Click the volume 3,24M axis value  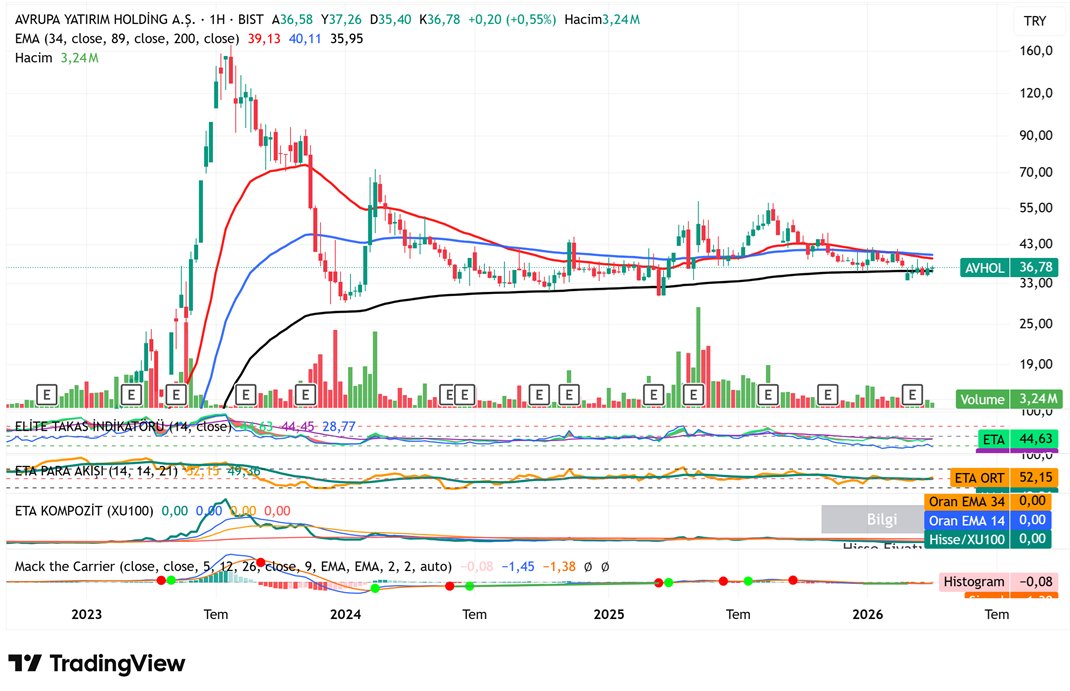[1038, 399]
